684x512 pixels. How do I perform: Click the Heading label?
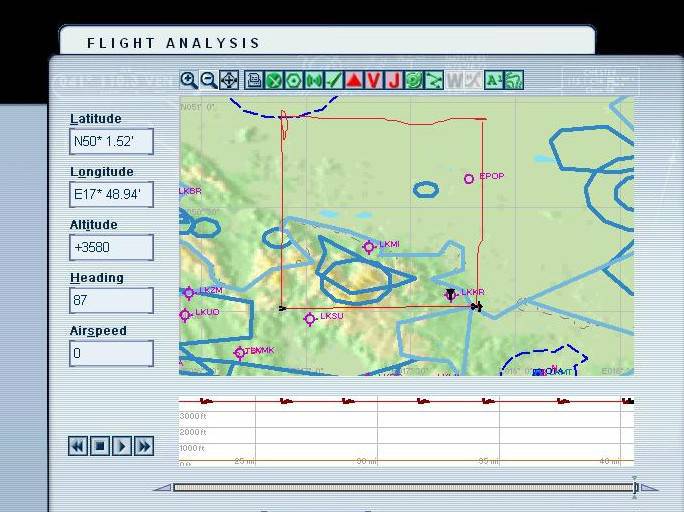pos(97,278)
